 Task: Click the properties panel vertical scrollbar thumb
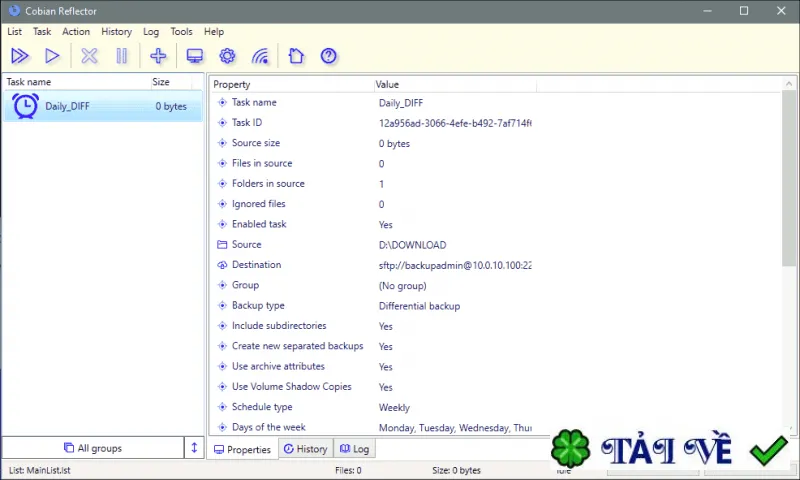(x=789, y=179)
